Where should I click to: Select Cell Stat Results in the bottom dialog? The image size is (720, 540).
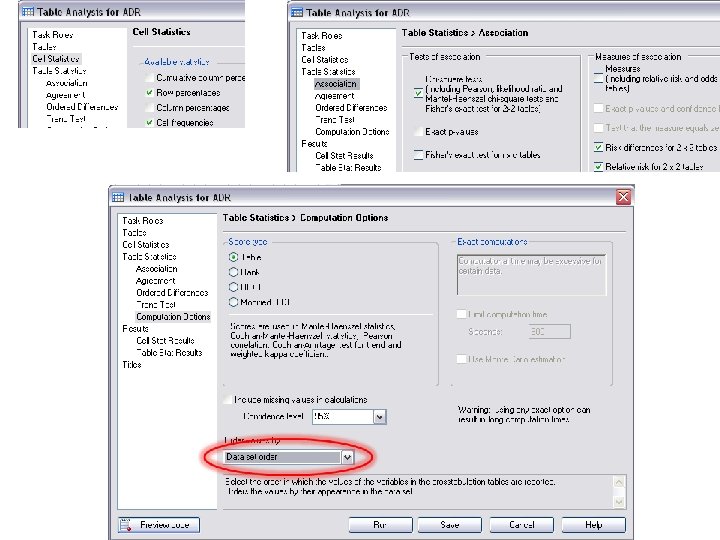tap(165, 341)
